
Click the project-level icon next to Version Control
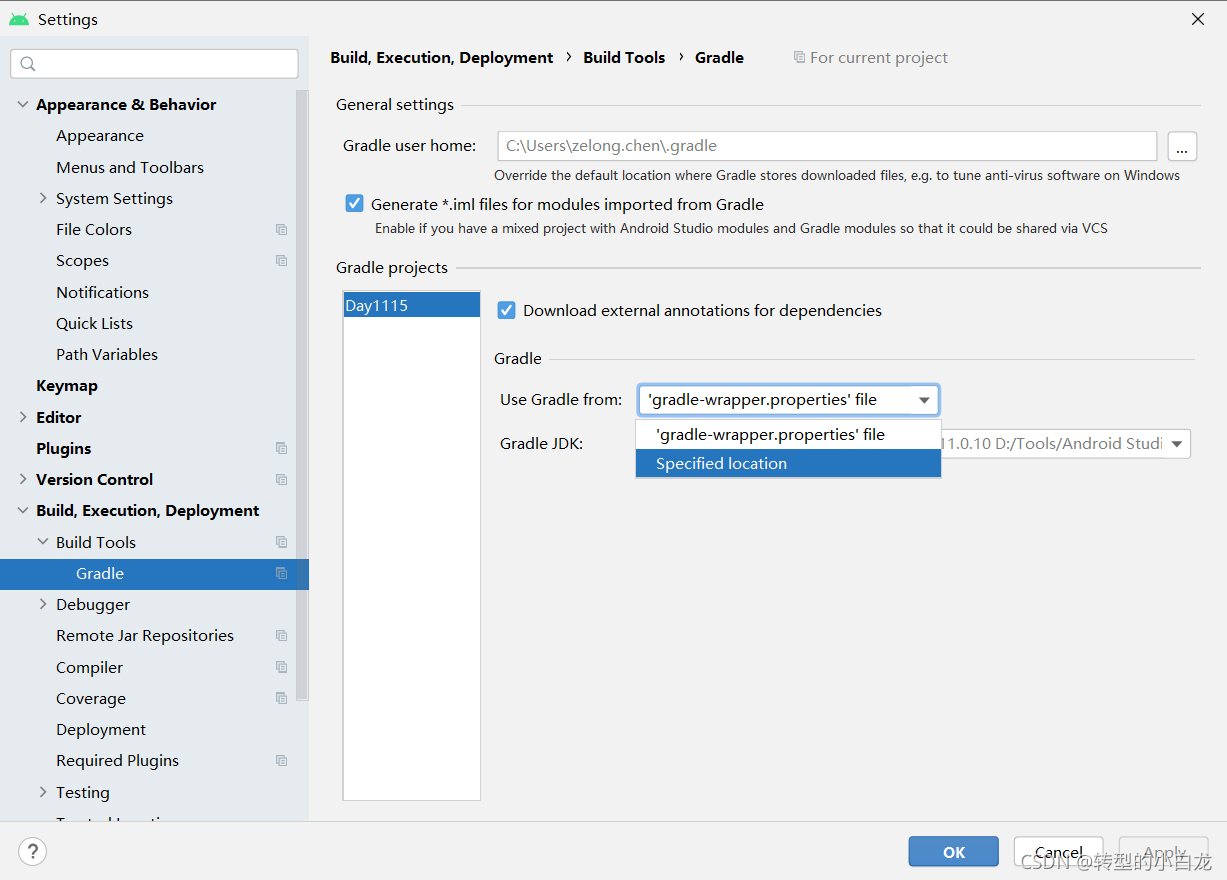point(281,479)
